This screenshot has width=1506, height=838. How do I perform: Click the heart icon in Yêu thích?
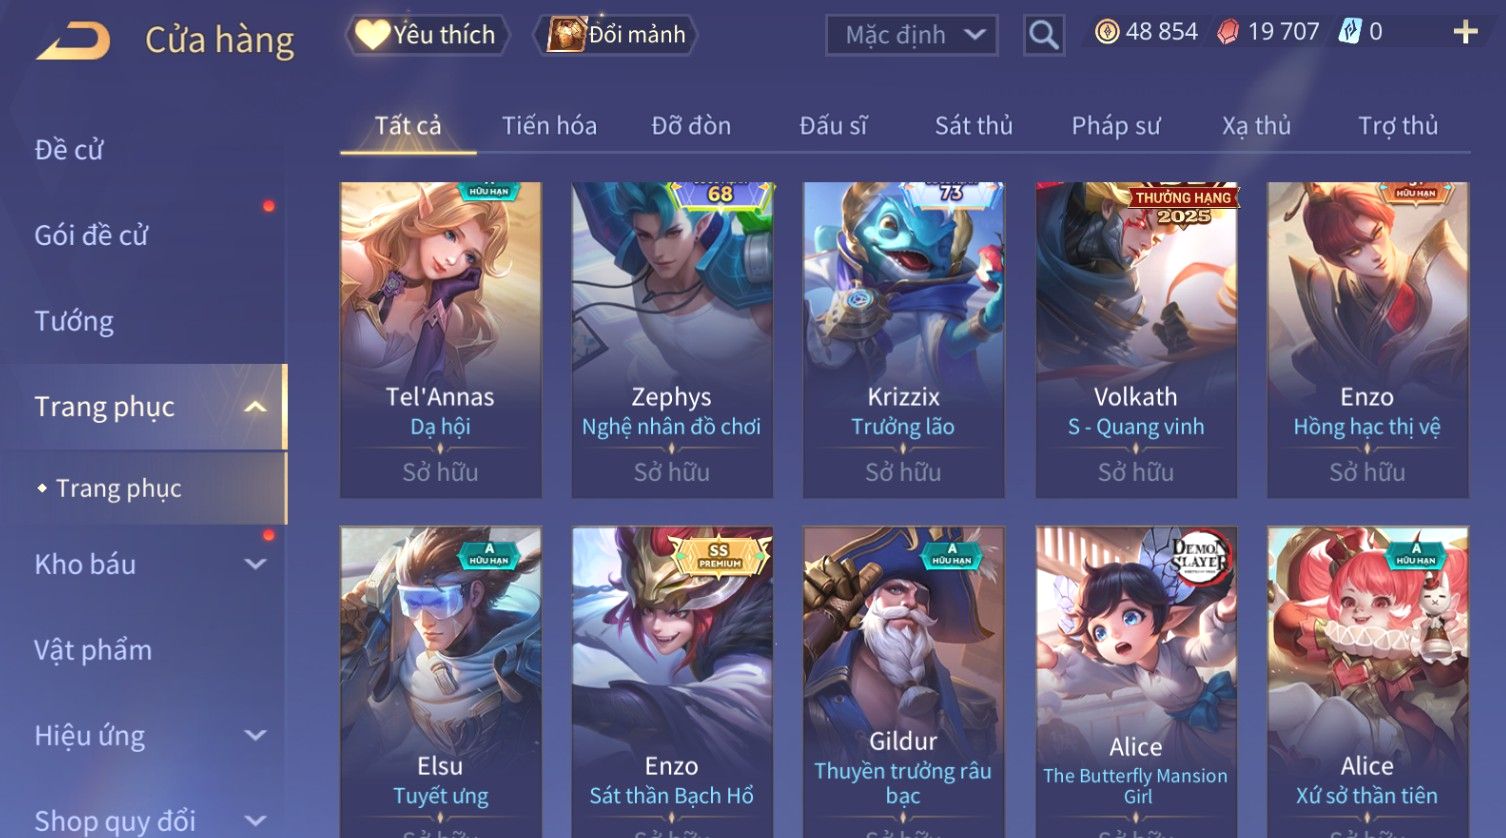pyautogui.click(x=372, y=35)
